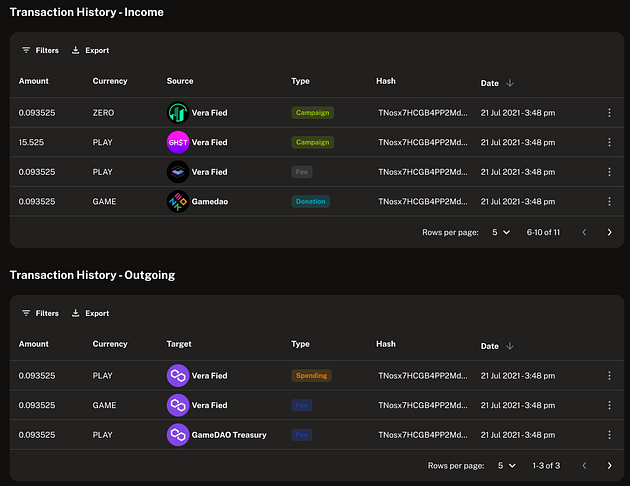Open the Outgoing rows per page dropdown
This screenshot has width=630, height=486.
click(507, 466)
